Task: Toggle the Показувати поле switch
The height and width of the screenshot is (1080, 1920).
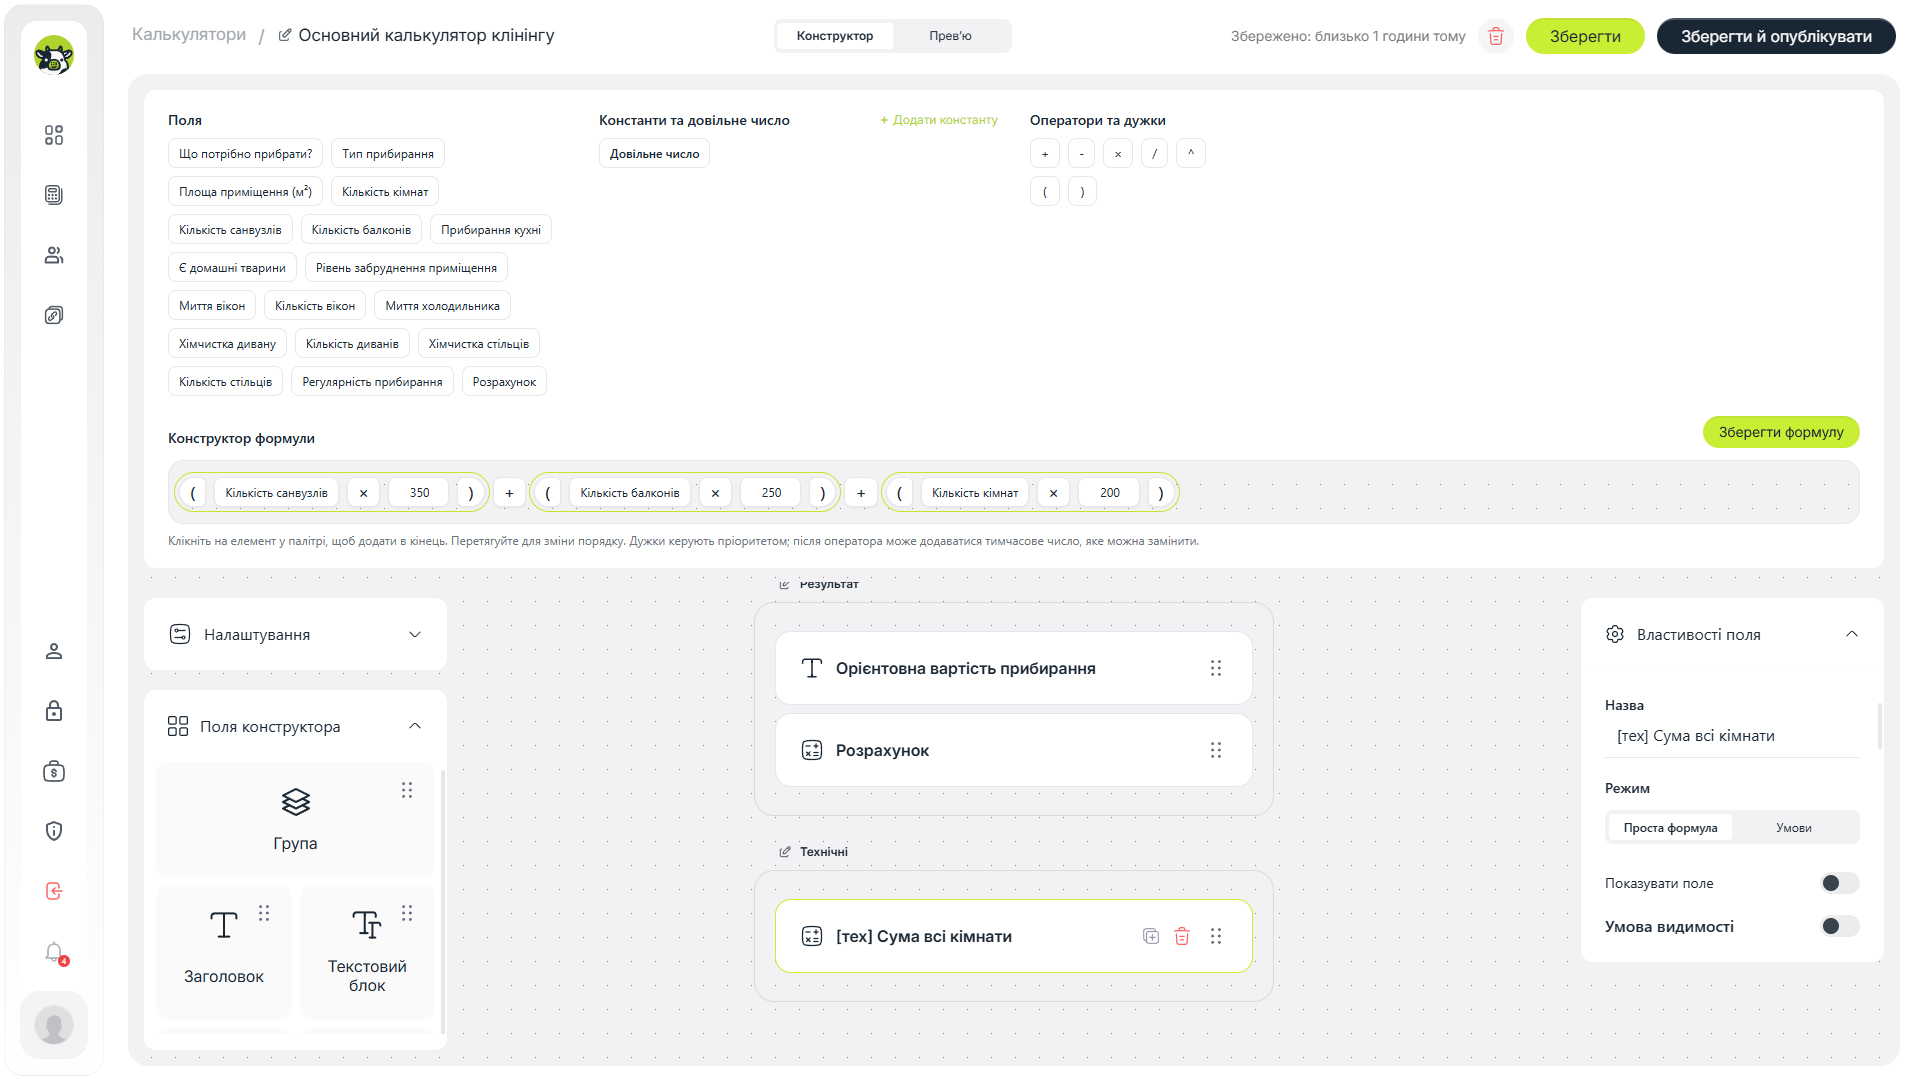Action: [1840, 883]
